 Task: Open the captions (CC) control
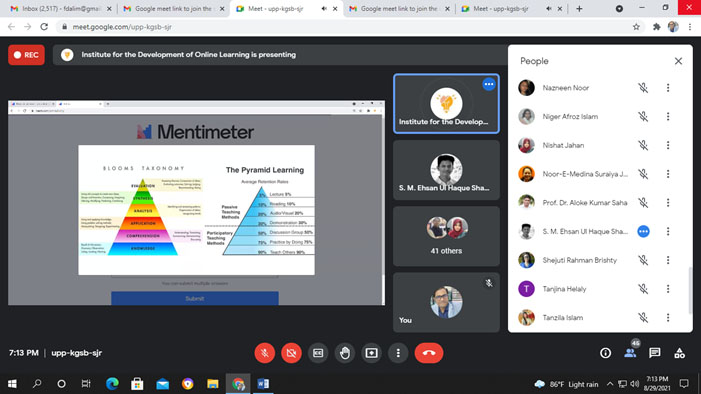click(318, 353)
